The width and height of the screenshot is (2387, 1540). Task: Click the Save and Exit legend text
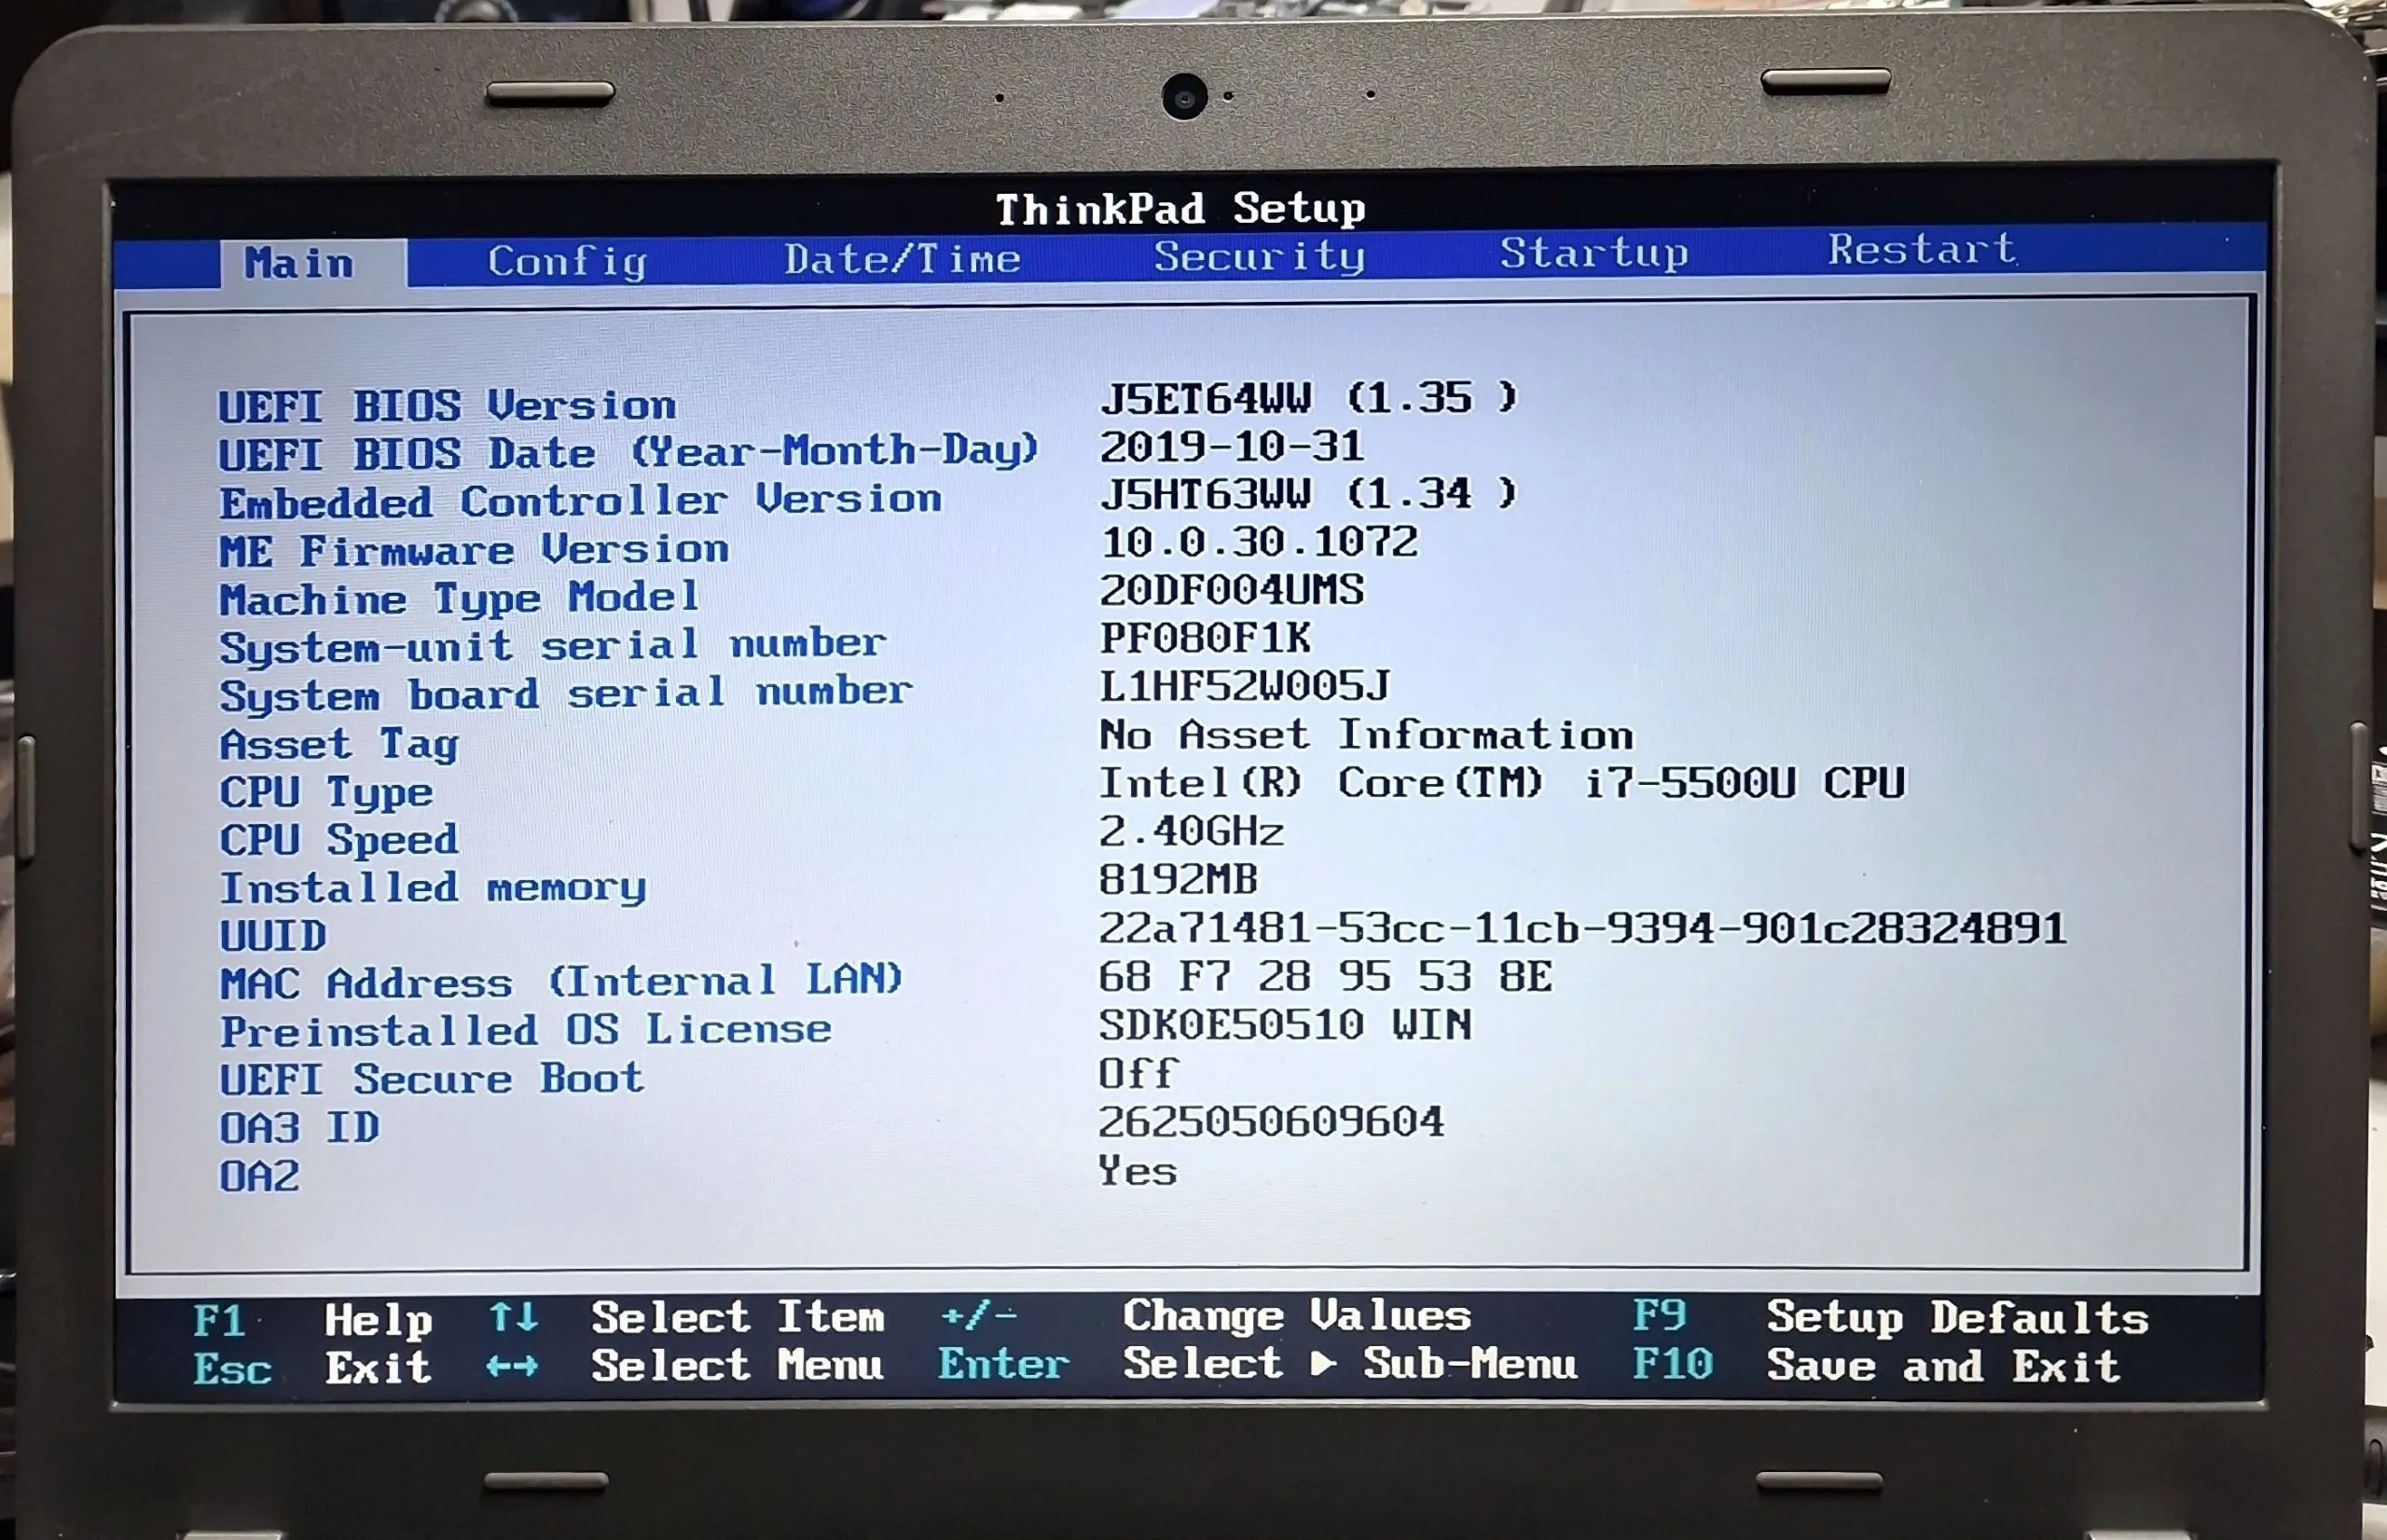1944,1366
